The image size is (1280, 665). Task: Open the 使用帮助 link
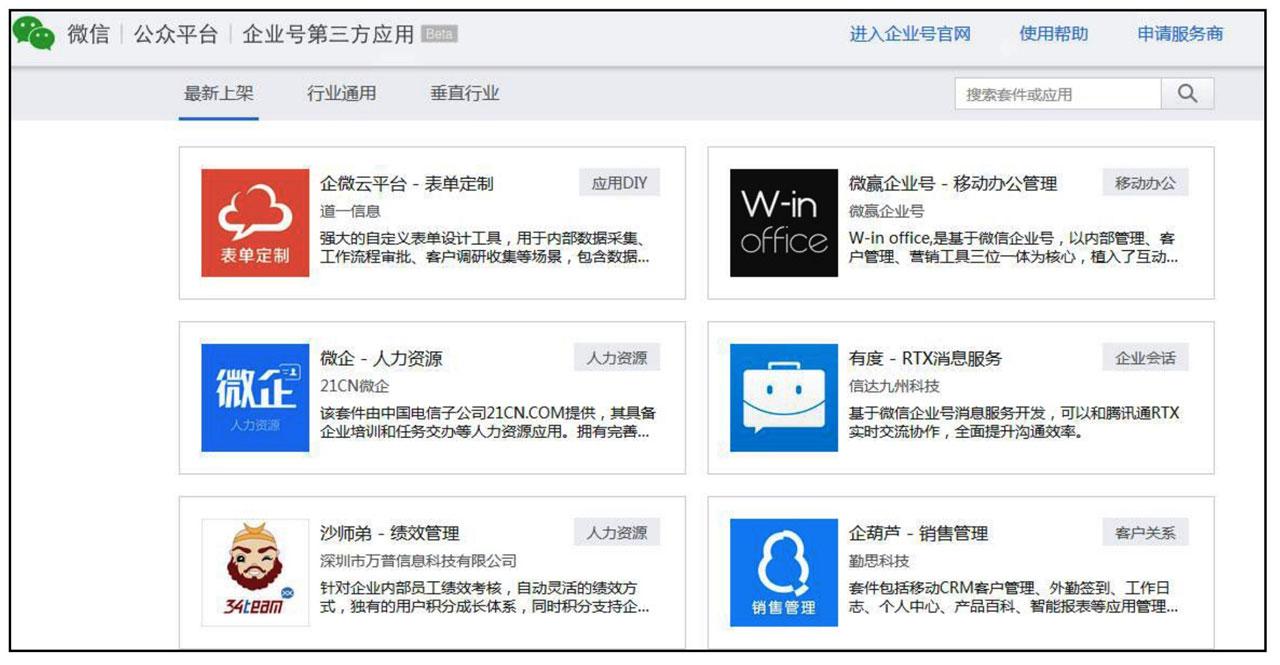pos(1054,34)
